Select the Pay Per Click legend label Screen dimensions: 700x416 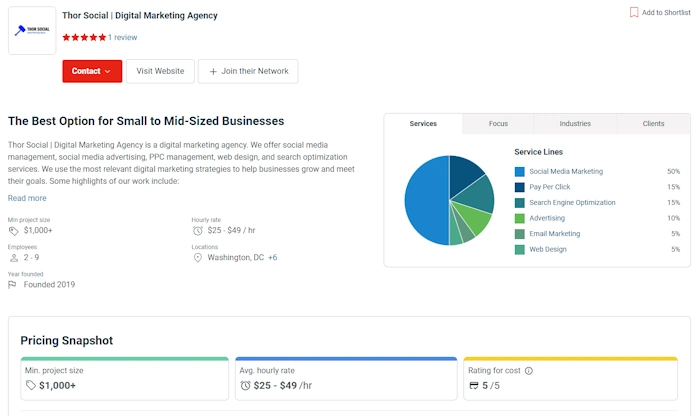(550, 187)
